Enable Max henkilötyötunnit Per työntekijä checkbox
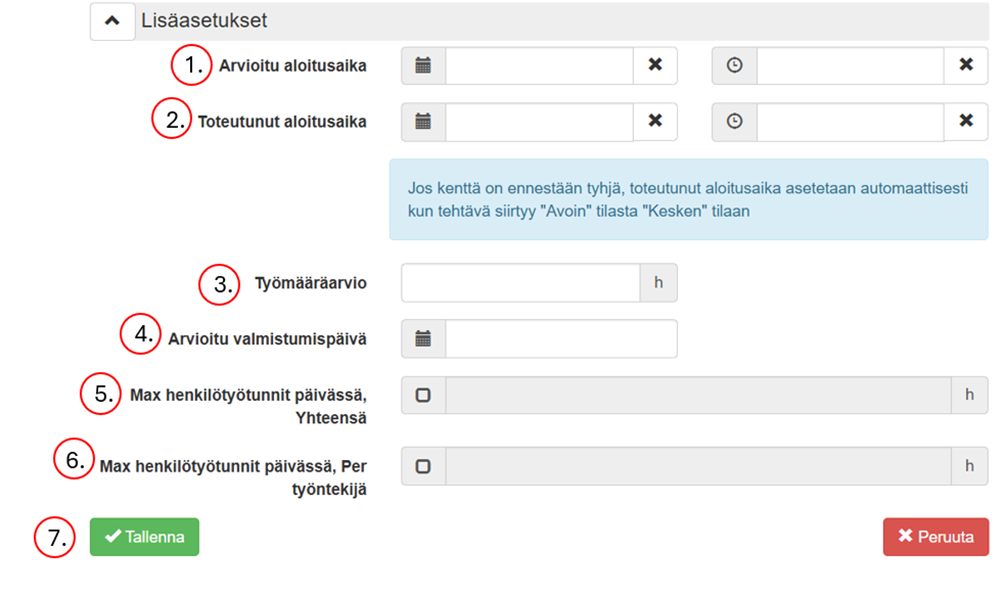Screen dimensions: 1004x595 pyautogui.click(x=423, y=465)
